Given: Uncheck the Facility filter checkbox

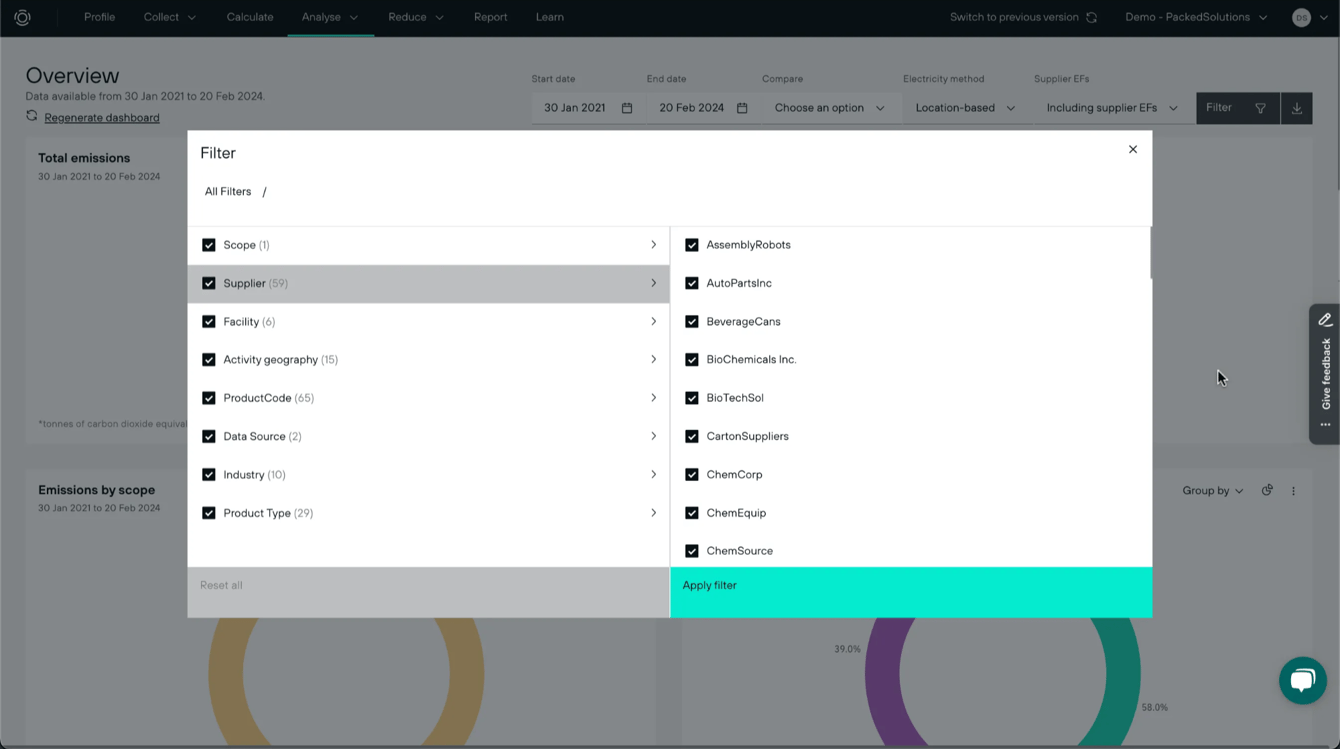Looking at the screenshot, I should 209,321.
